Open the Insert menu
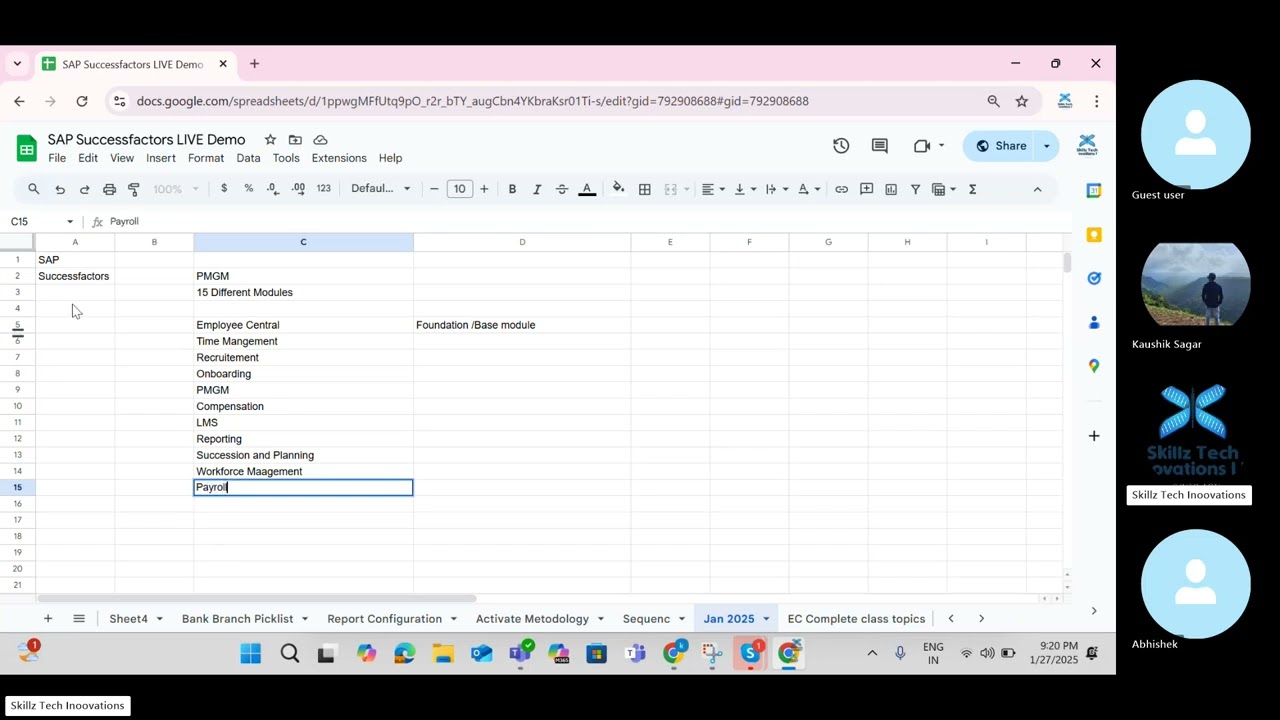 coord(161,158)
